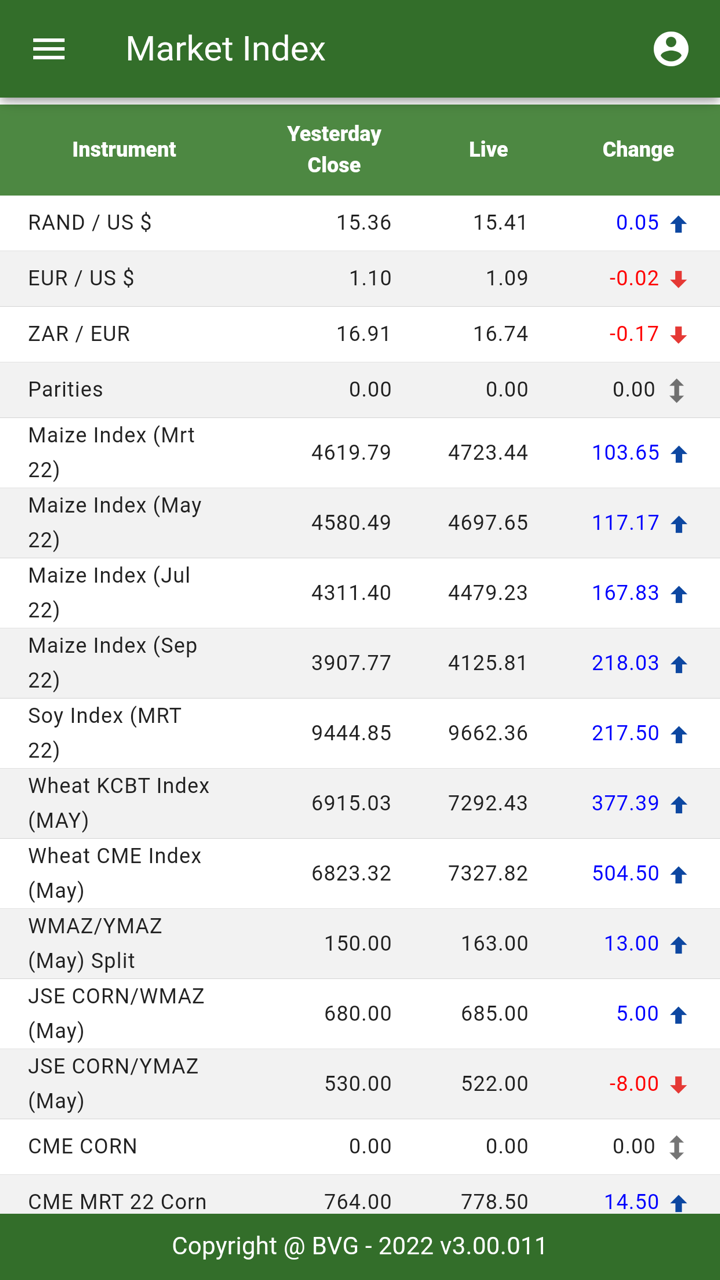Click the Change column header
720x1280 pixels.
pyautogui.click(x=638, y=150)
